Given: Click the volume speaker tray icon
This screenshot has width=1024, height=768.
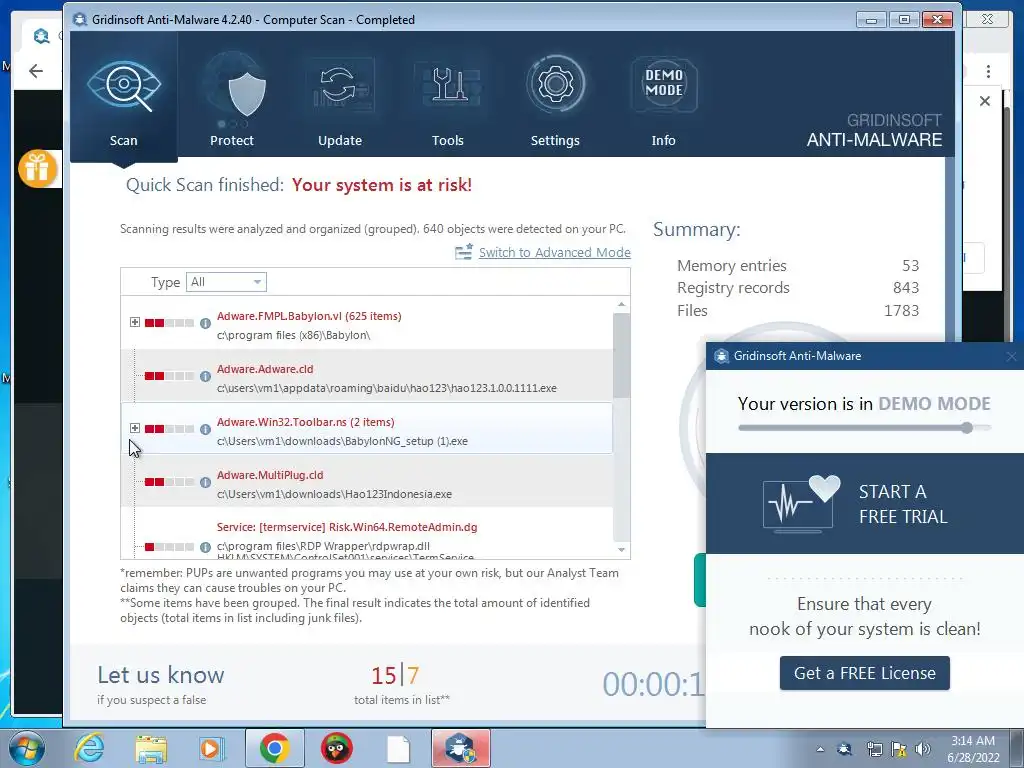Looking at the screenshot, I should tap(923, 749).
